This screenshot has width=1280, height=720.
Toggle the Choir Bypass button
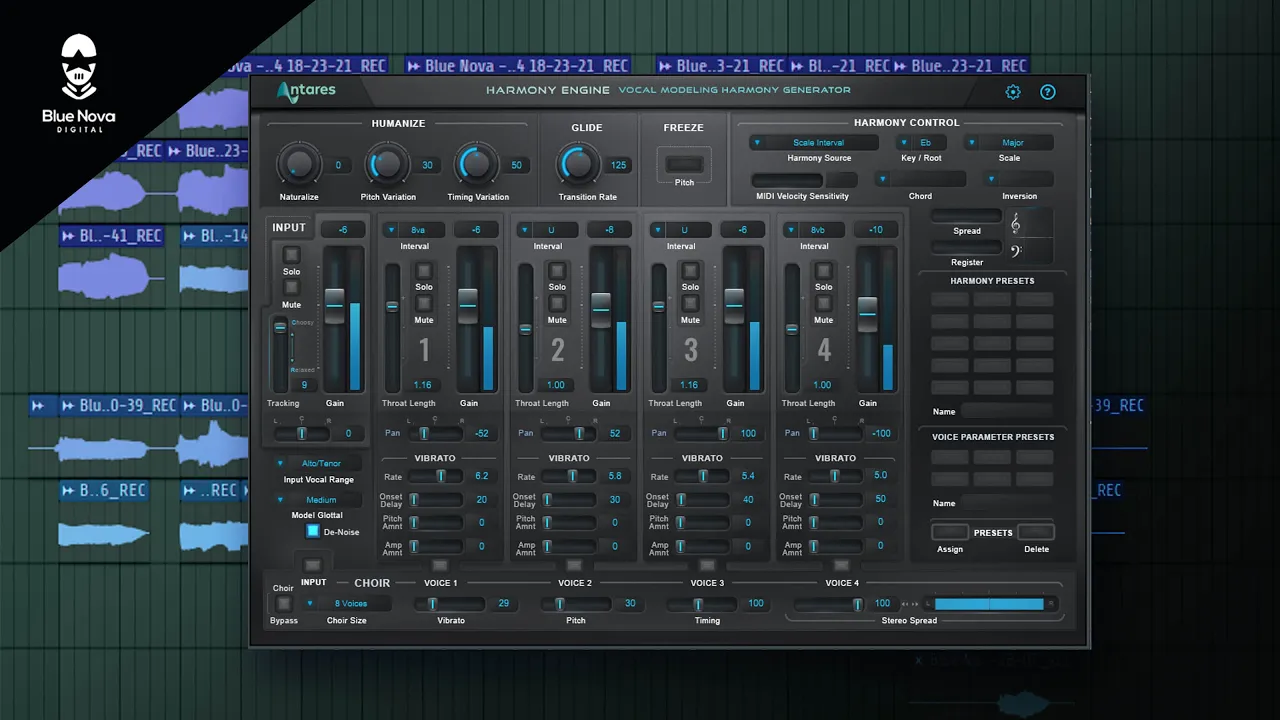pyautogui.click(x=283, y=604)
